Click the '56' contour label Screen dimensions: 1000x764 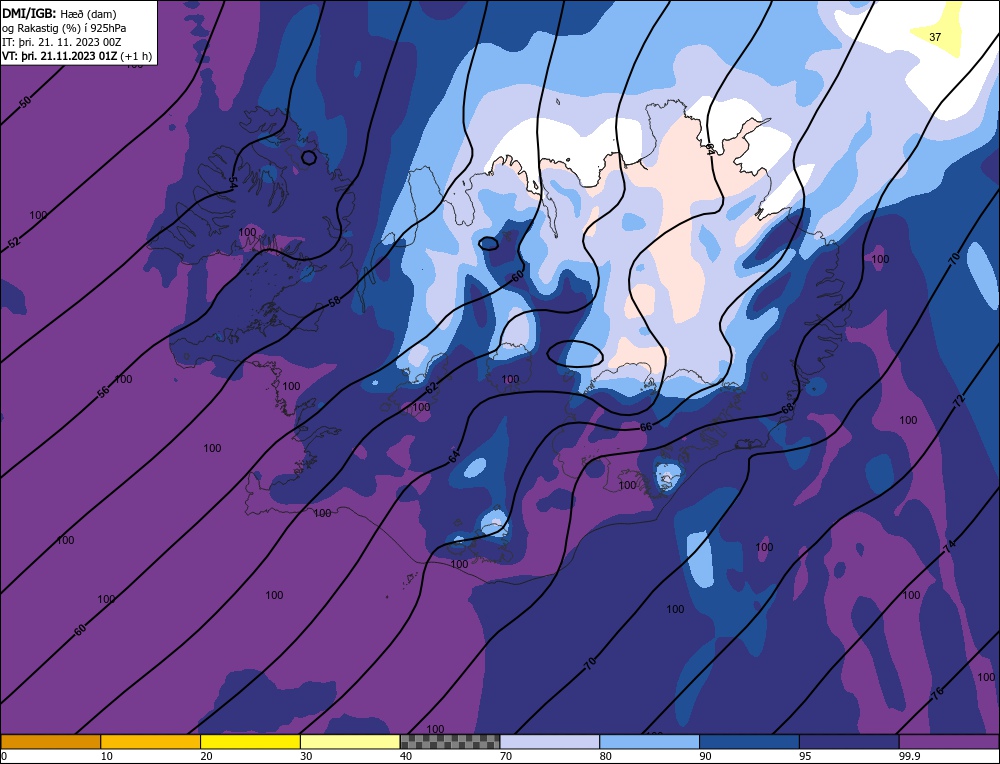pos(103,392)
